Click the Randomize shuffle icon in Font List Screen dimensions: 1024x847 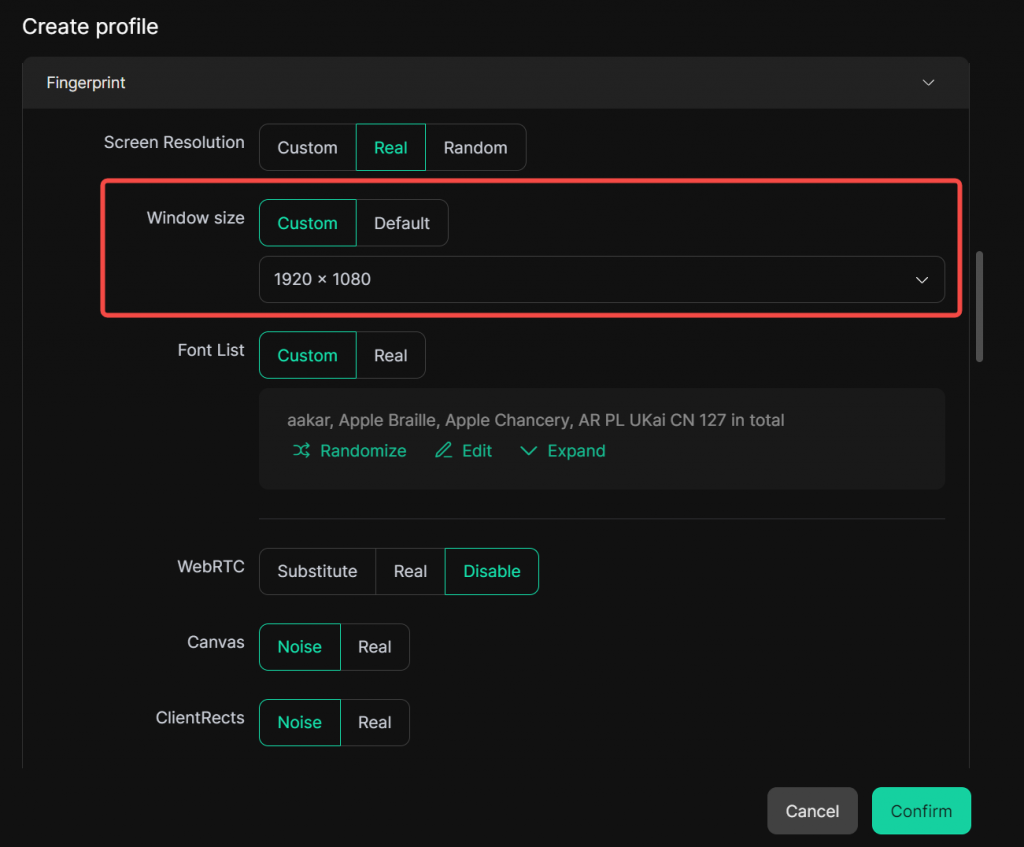(301, 451)
